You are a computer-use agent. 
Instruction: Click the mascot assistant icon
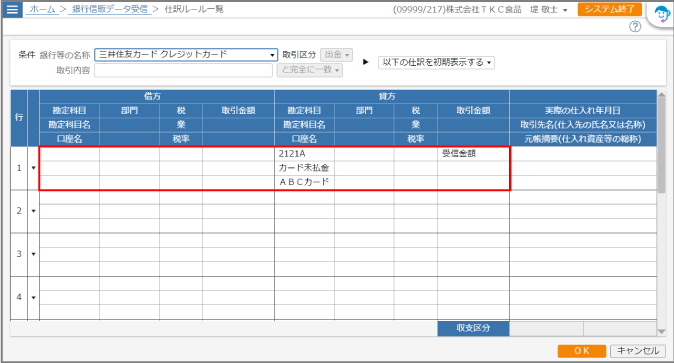[662, 14]
